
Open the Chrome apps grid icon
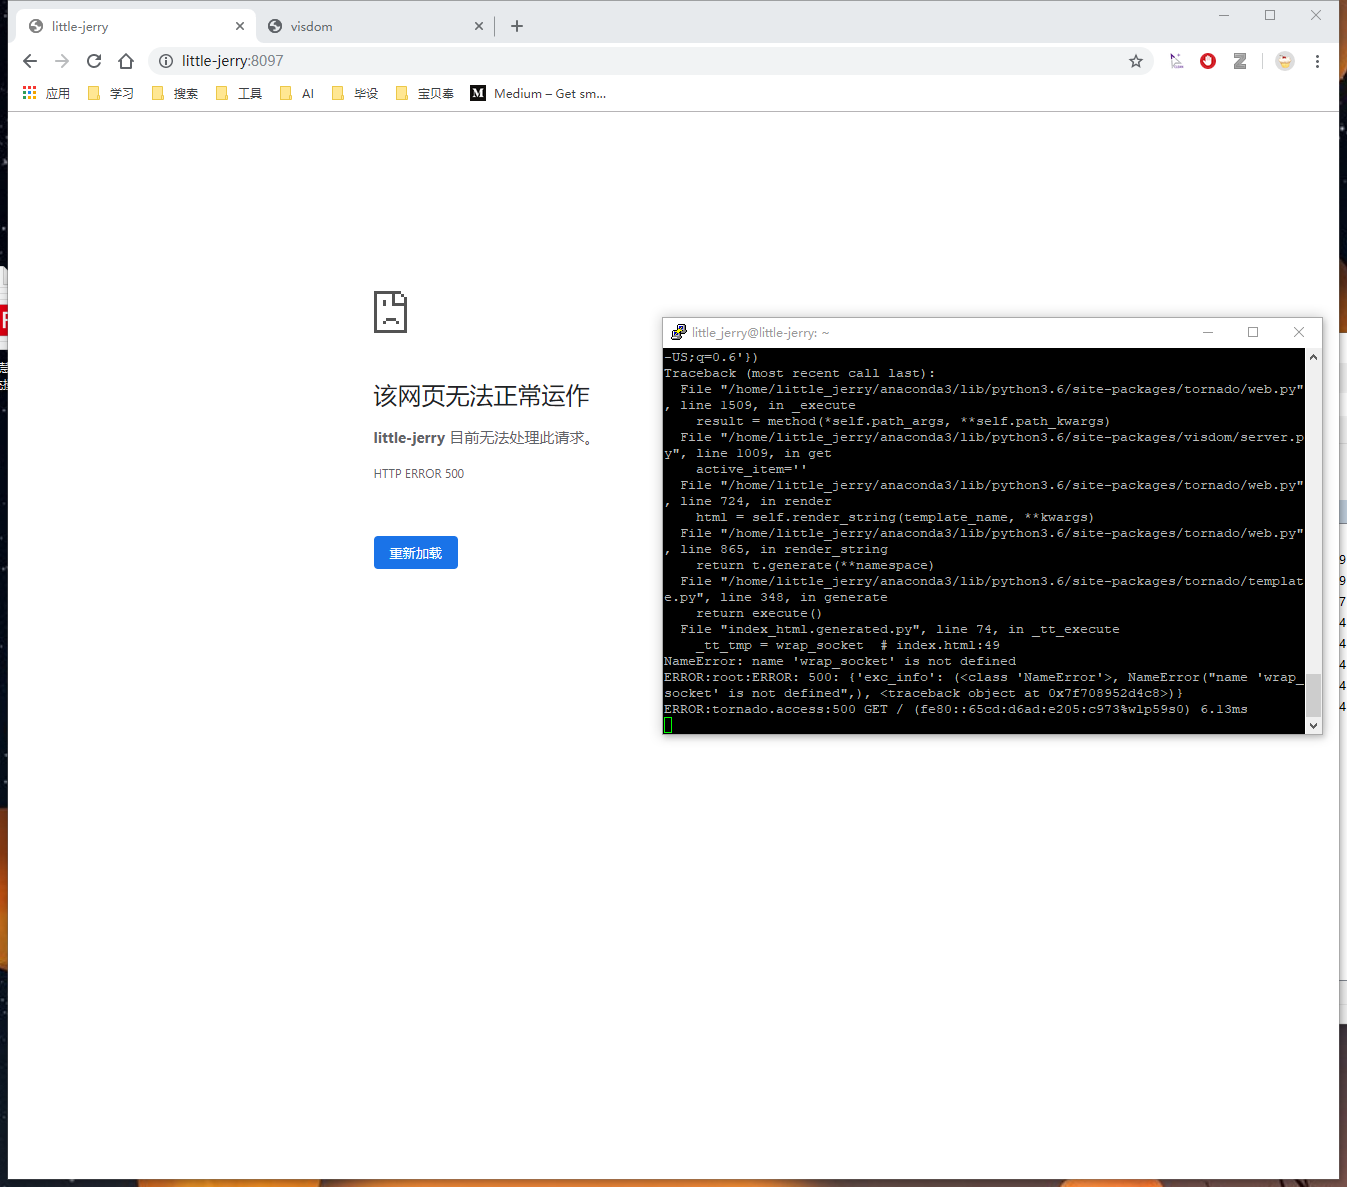coord(28,92)
